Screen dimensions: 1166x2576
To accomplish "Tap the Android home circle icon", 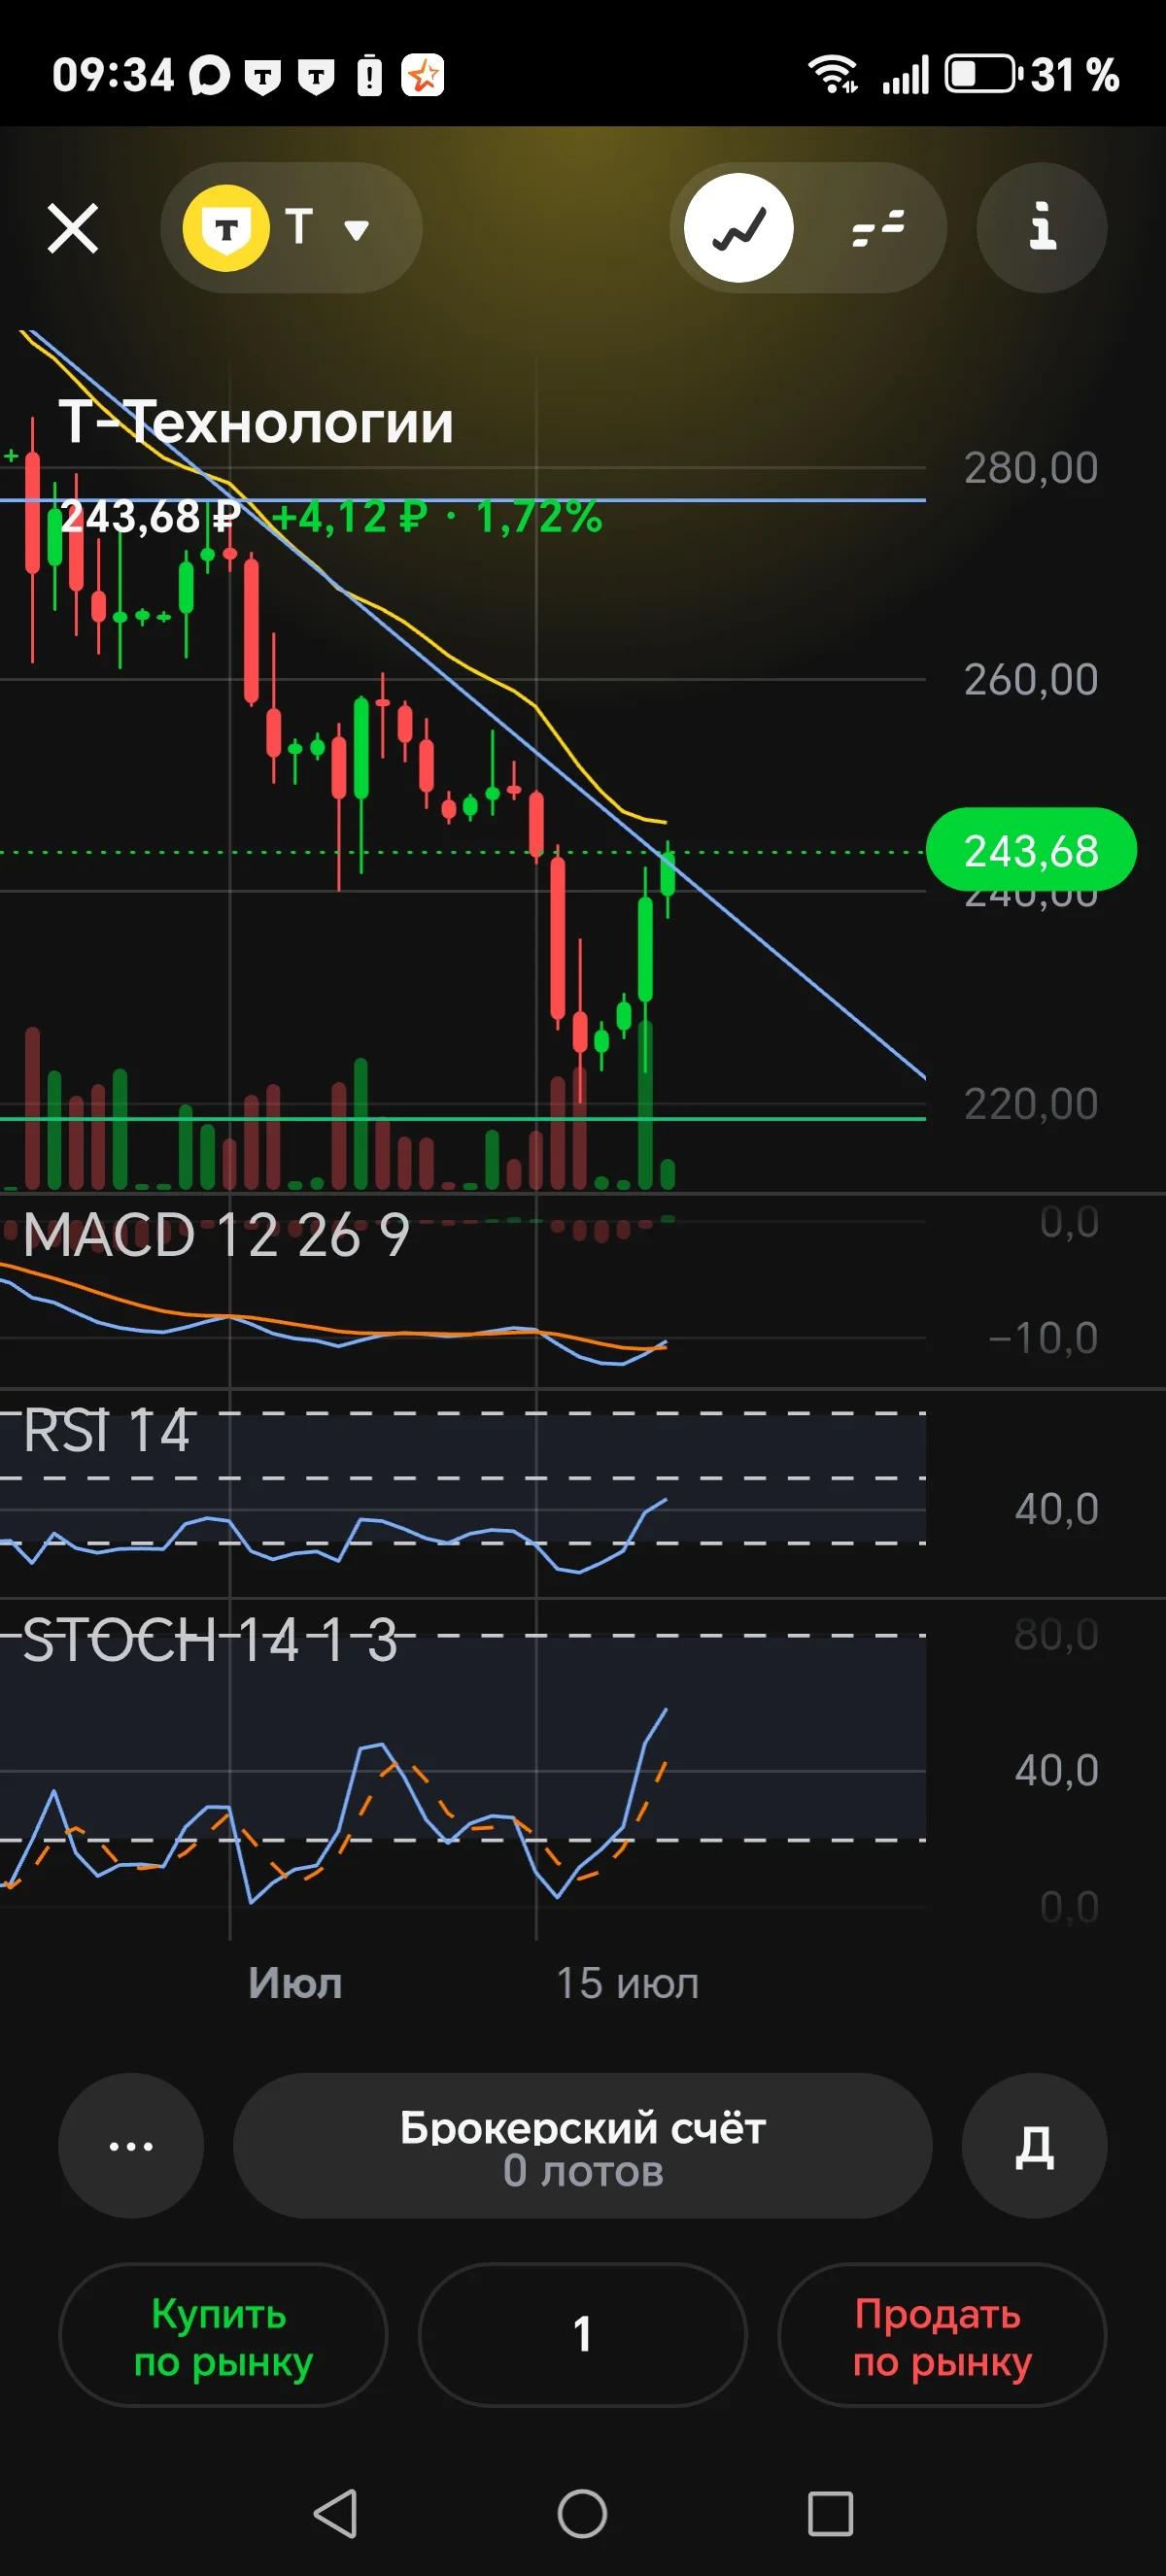I will coord(583,2513).
